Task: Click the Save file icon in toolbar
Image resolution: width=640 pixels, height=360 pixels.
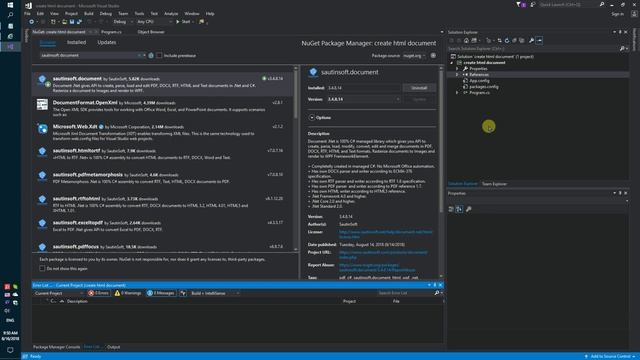Action: tap(72, 22)
